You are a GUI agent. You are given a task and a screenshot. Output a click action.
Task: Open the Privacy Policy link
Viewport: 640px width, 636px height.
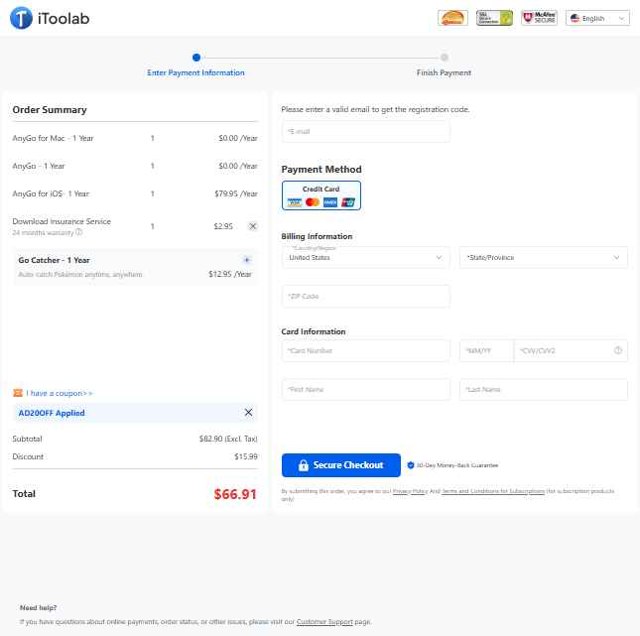[x=410, y=491]
